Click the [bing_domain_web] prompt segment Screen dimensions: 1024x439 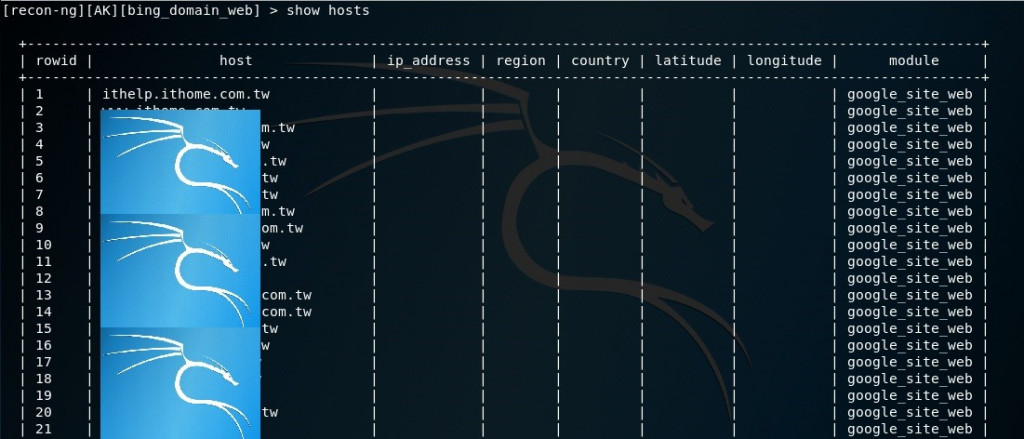[x=189, y=11]
